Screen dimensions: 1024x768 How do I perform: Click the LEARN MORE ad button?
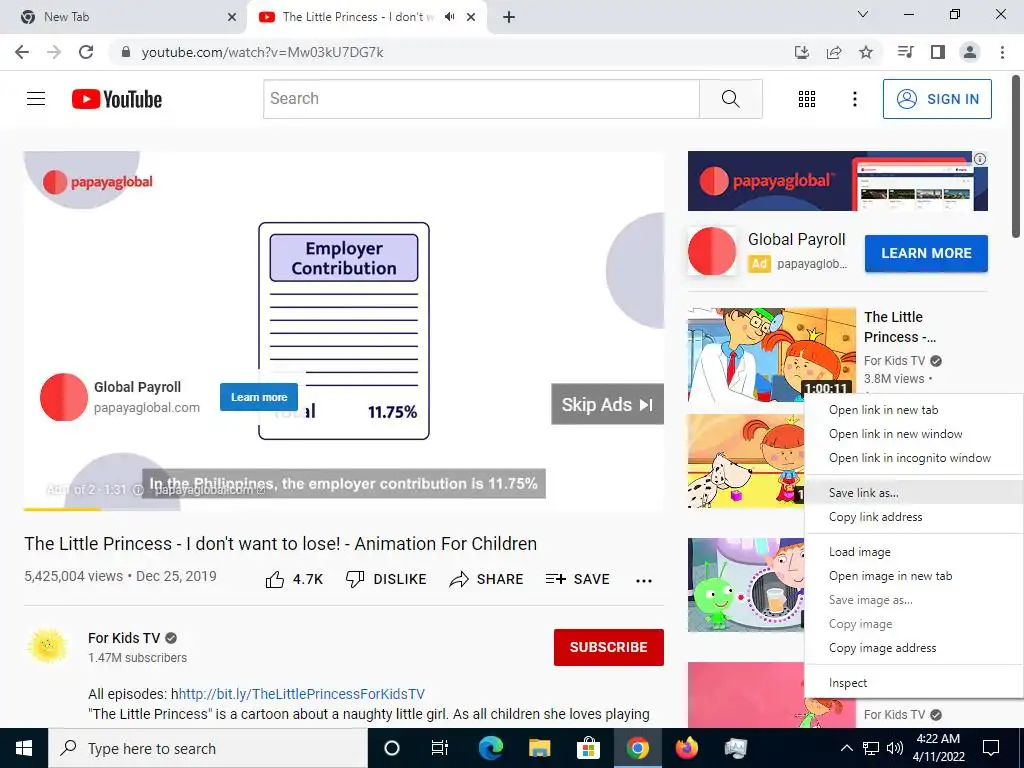[x=926, y=253]
